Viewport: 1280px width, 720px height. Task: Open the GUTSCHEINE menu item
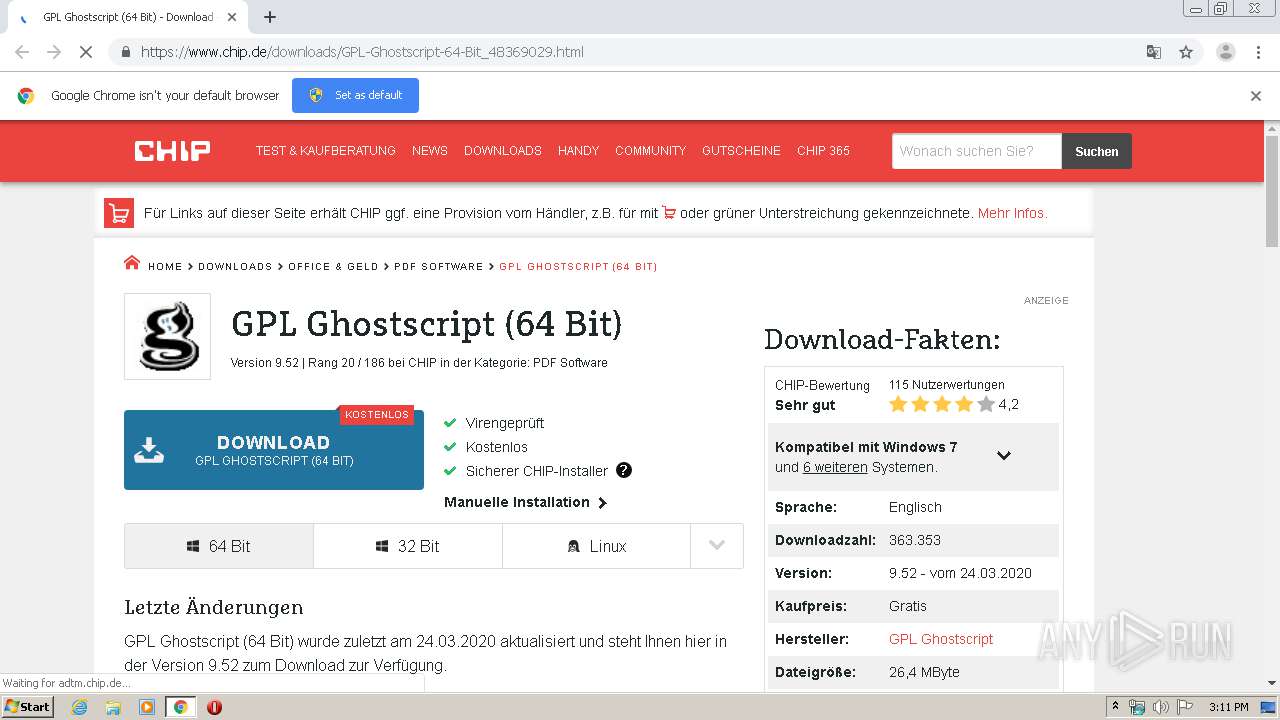(x=741, y=151)
